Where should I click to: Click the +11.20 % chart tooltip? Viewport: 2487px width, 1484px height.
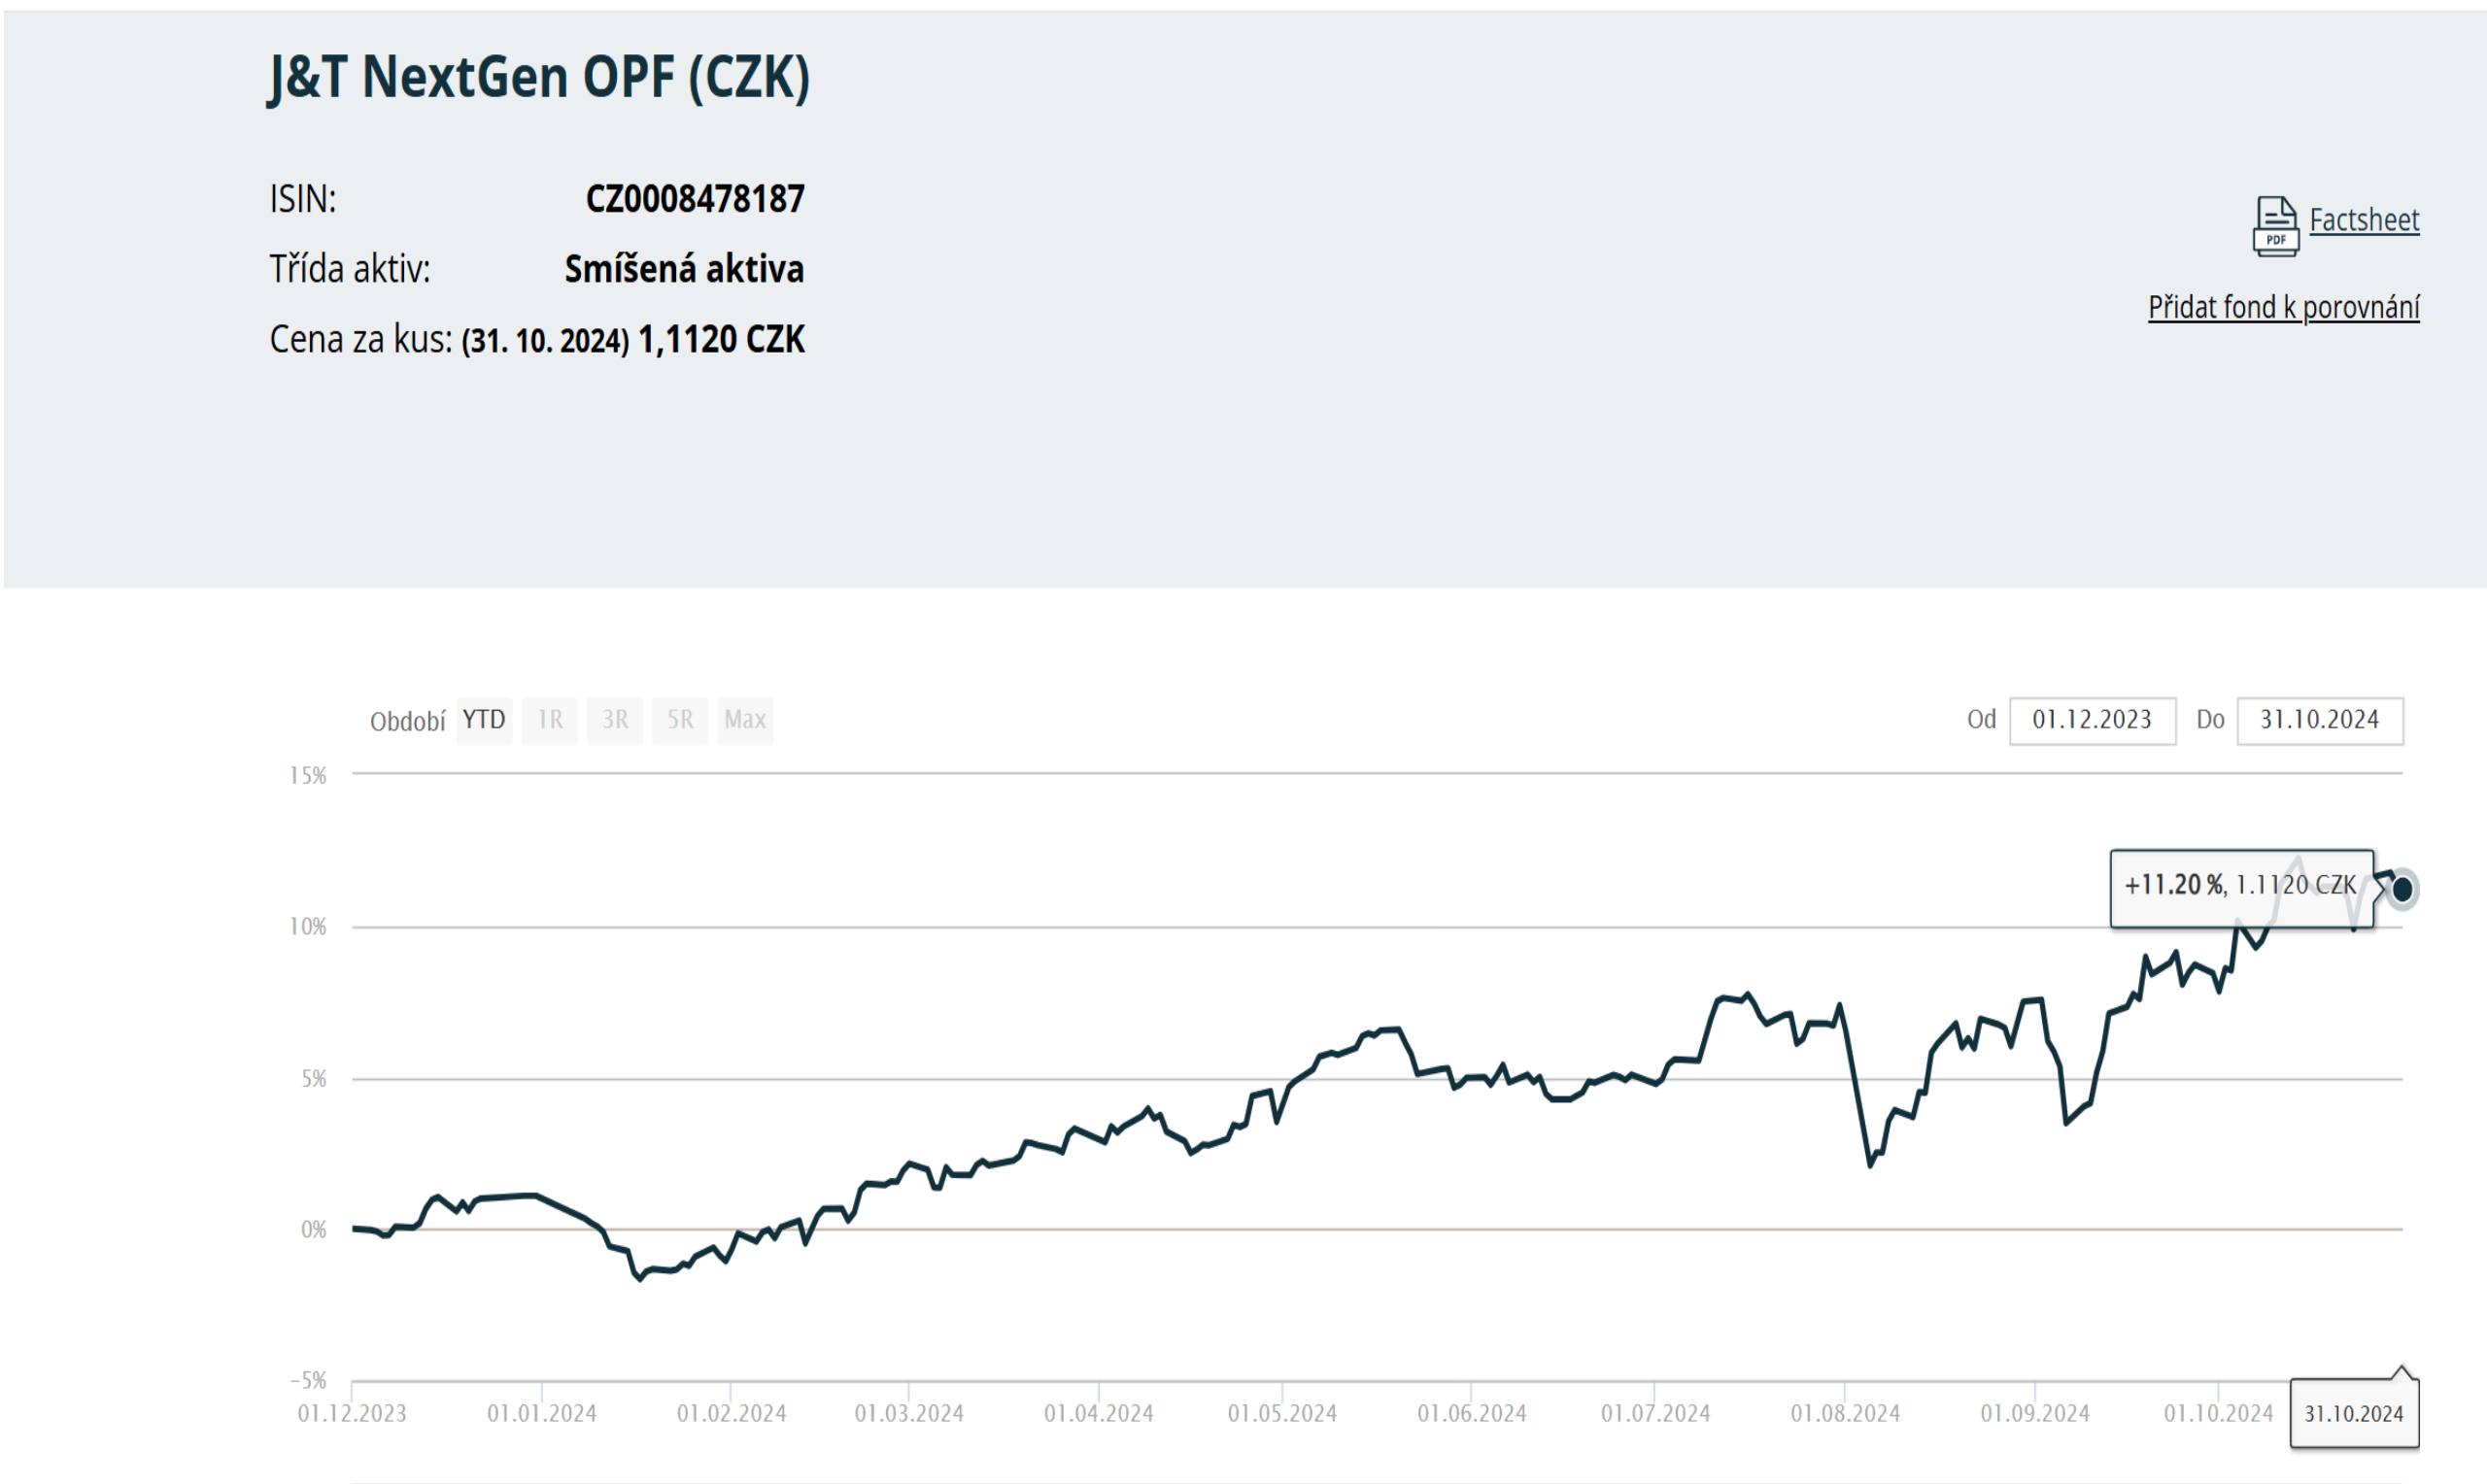(x=2240, y=887)
